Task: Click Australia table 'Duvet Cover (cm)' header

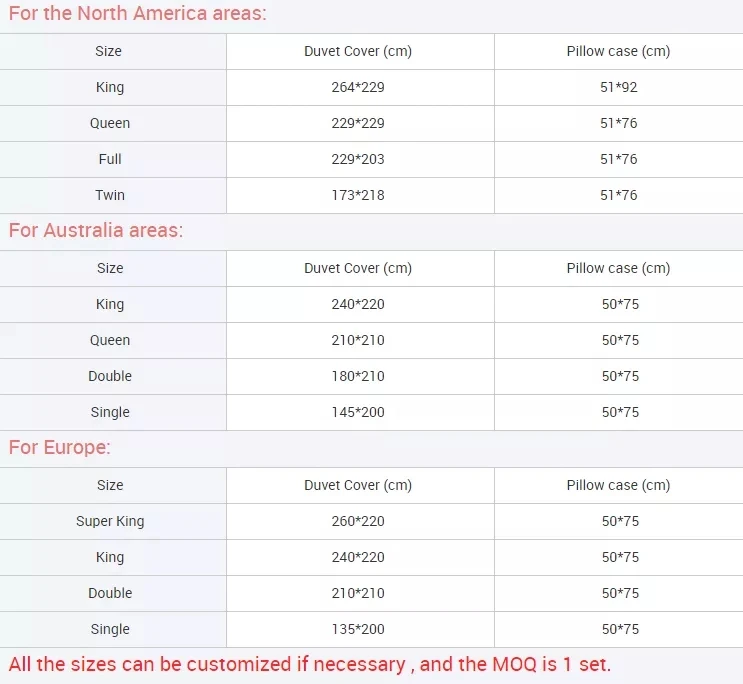Action: (x=358, y=268)
